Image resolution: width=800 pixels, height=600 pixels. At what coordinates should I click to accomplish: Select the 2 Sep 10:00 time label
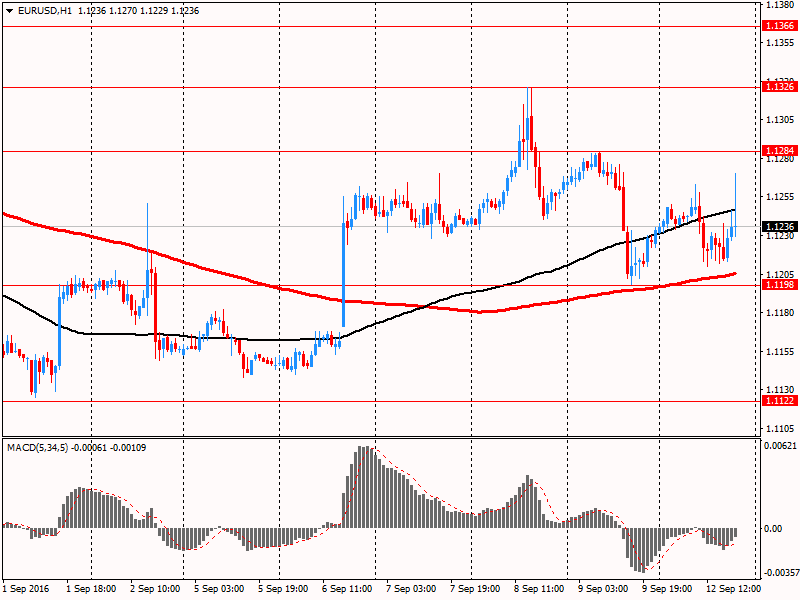click(x=155, y=590)
